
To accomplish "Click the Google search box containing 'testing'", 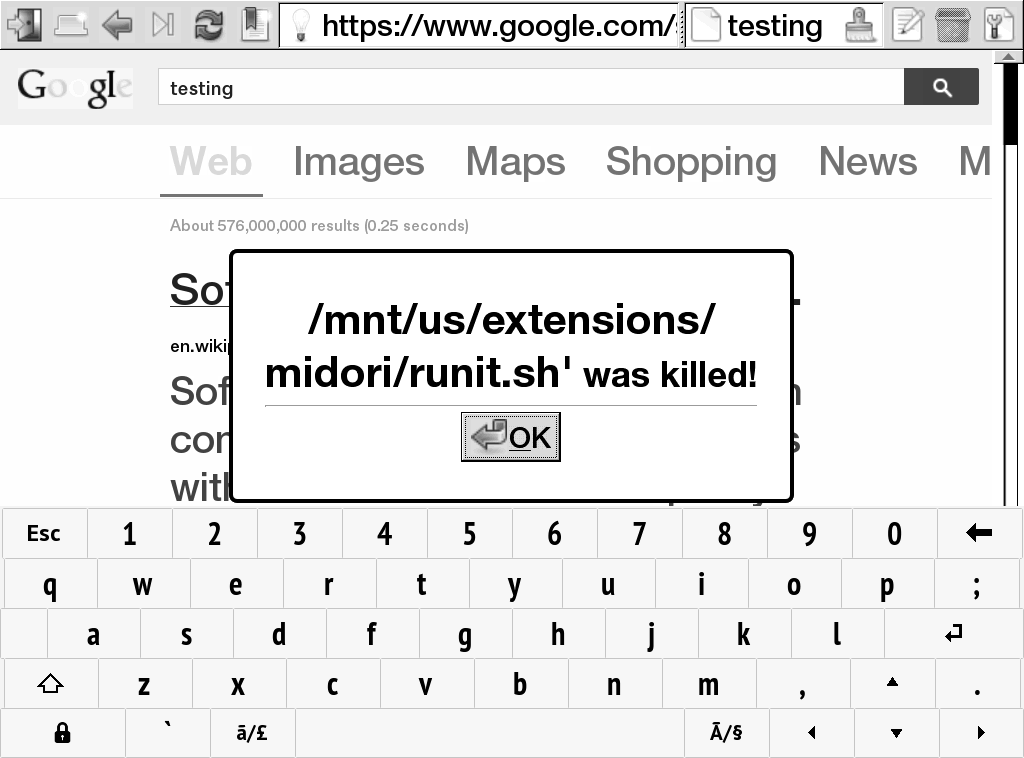I will pos(530,88).
